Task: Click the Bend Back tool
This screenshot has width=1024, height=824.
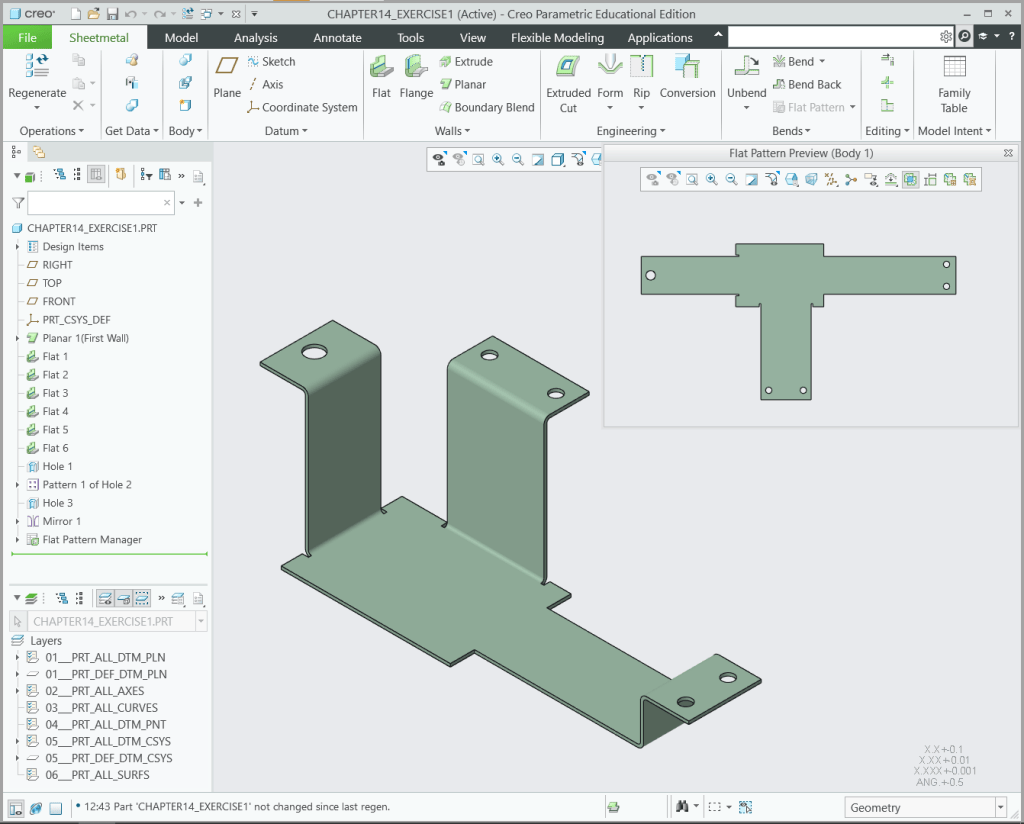Action: [807, 84]
